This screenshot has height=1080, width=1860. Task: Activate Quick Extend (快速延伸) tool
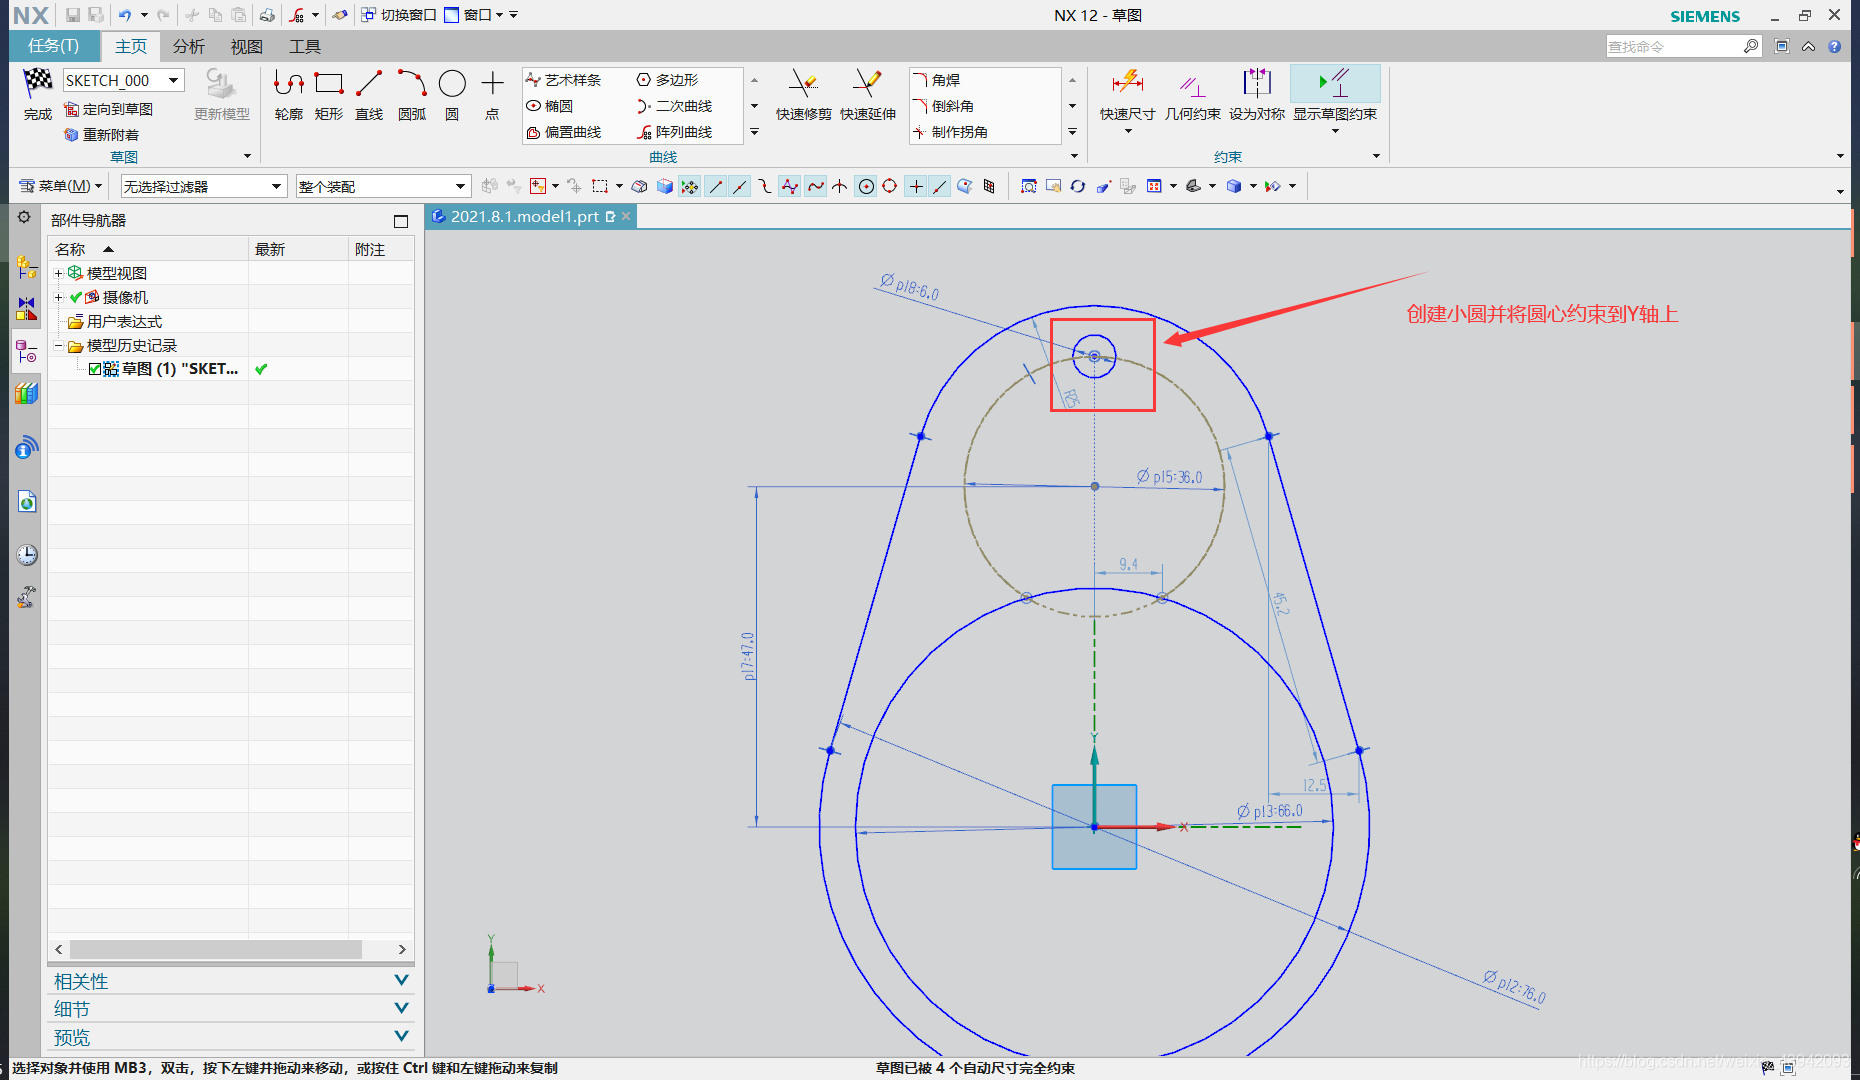coord(867,96)
